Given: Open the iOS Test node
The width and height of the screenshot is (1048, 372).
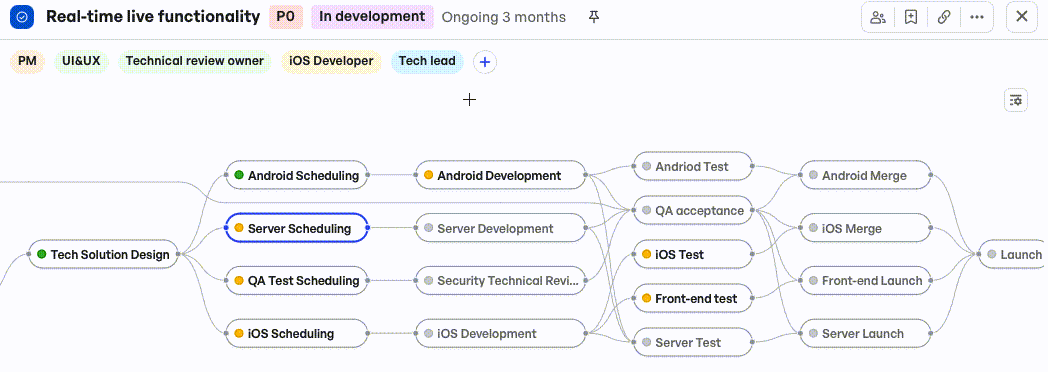Looking at the screenshot, I should coord(692,254).
